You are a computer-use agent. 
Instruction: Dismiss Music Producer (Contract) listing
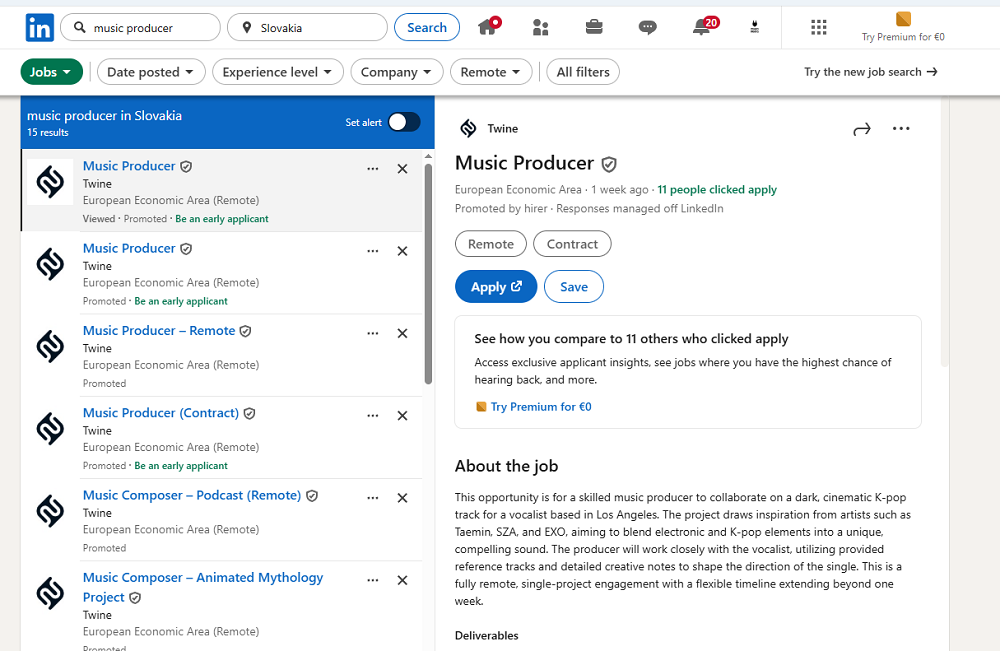point(402,416)
